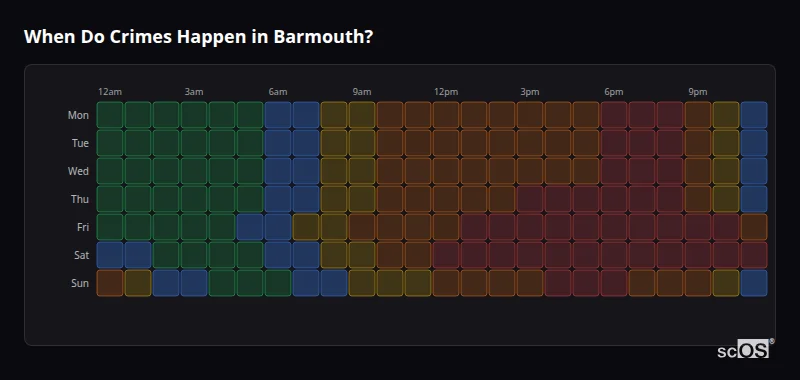Select the Thursday 5am green cell
This screenshot has width=800, height=380.
point(250,199)
